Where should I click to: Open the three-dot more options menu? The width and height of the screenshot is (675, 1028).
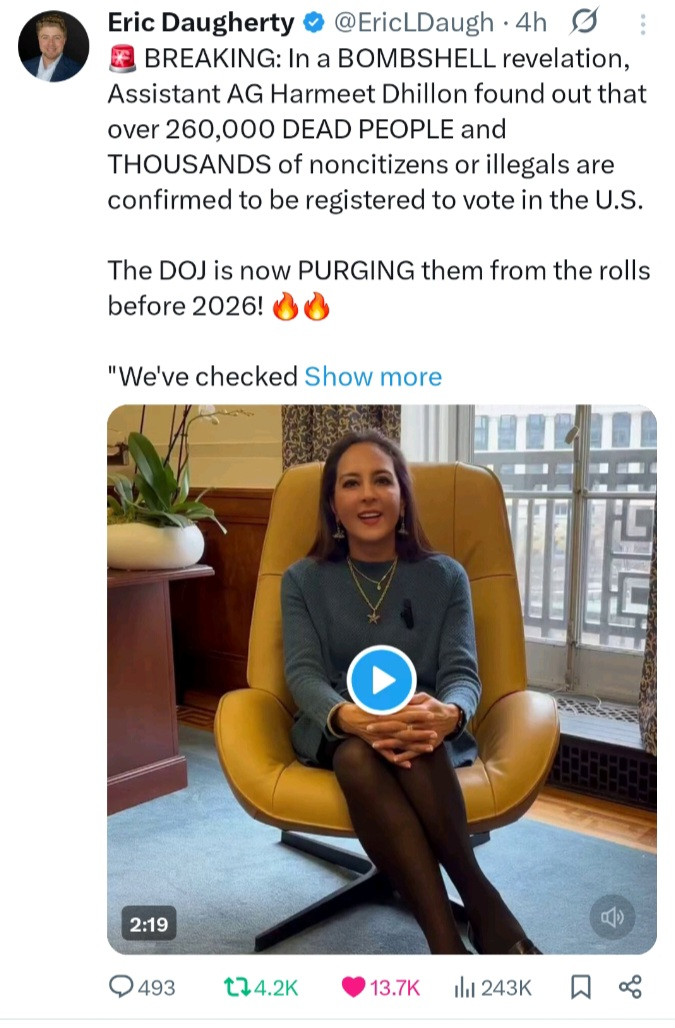pos(643,24)
